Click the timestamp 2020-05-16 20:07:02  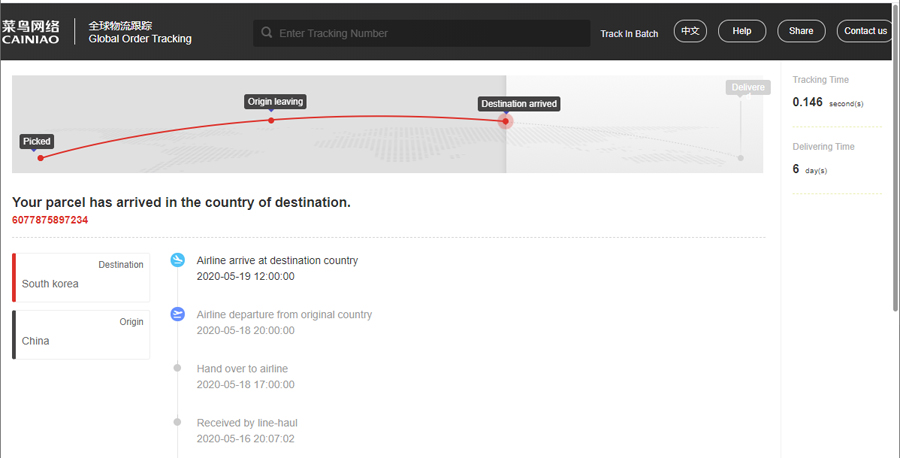click(246, 439)
